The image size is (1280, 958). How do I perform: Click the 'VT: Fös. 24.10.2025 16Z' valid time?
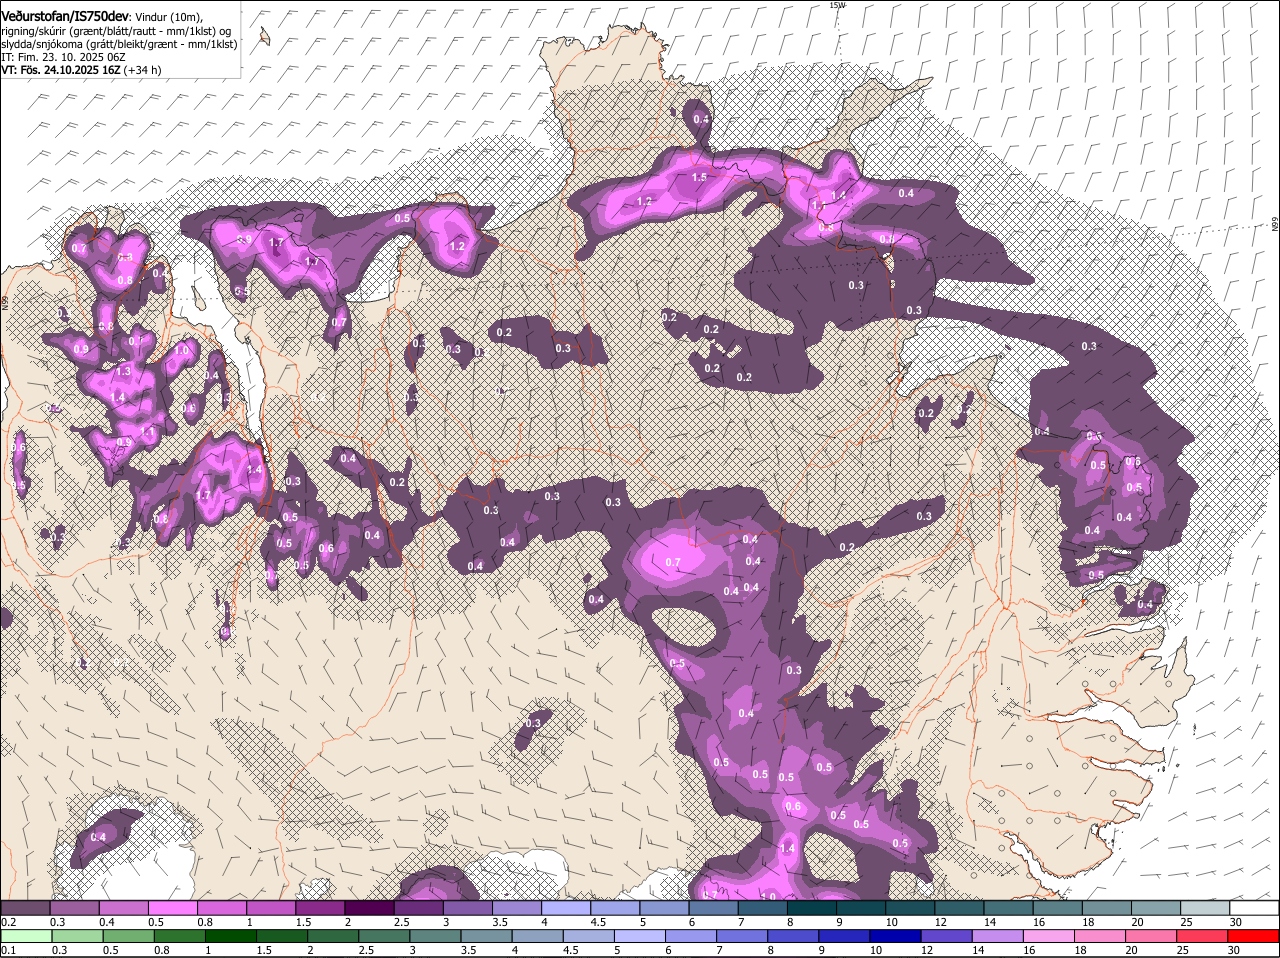click(61, 70)
